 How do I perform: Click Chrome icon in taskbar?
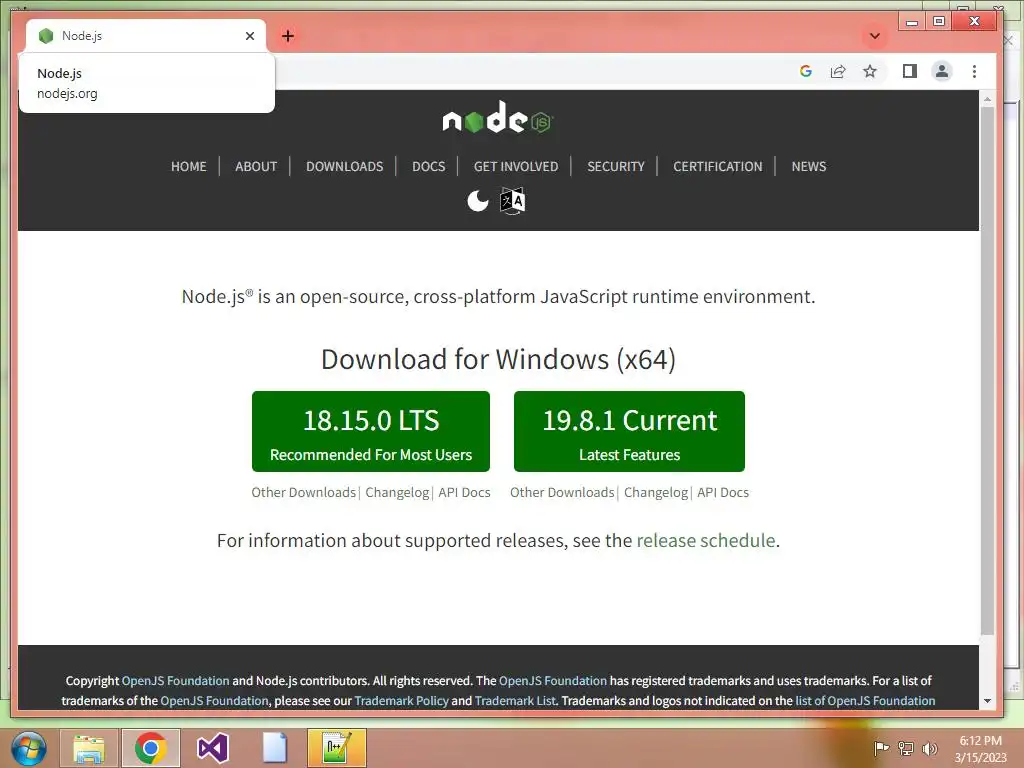[151, 748]
